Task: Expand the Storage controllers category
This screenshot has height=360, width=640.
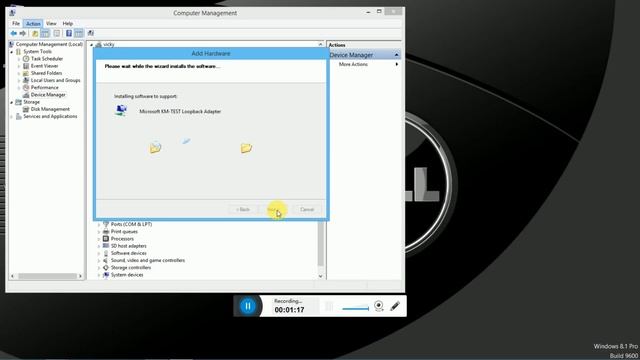Action: click(99, 268)
